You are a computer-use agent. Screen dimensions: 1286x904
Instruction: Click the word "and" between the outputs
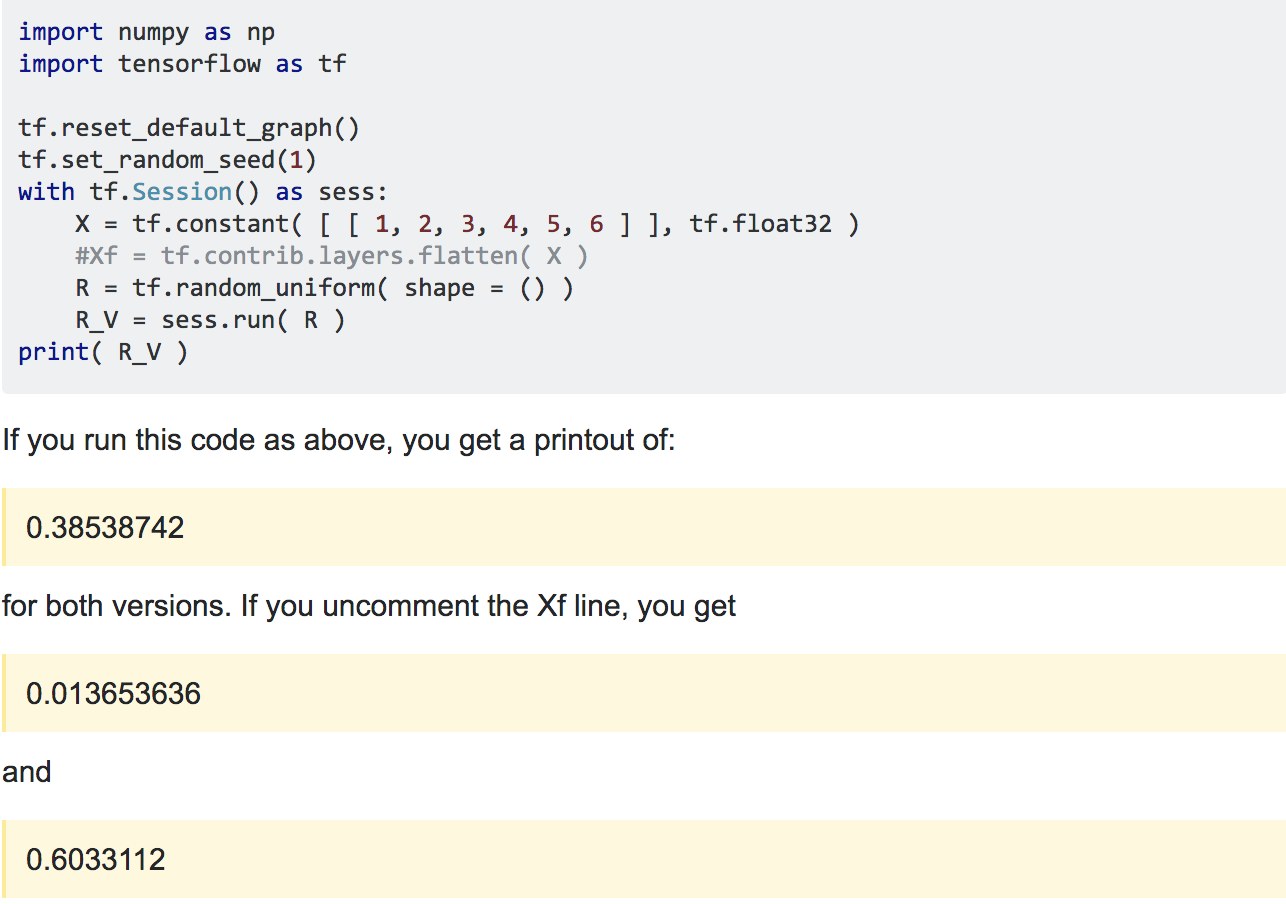click(27, 772)
